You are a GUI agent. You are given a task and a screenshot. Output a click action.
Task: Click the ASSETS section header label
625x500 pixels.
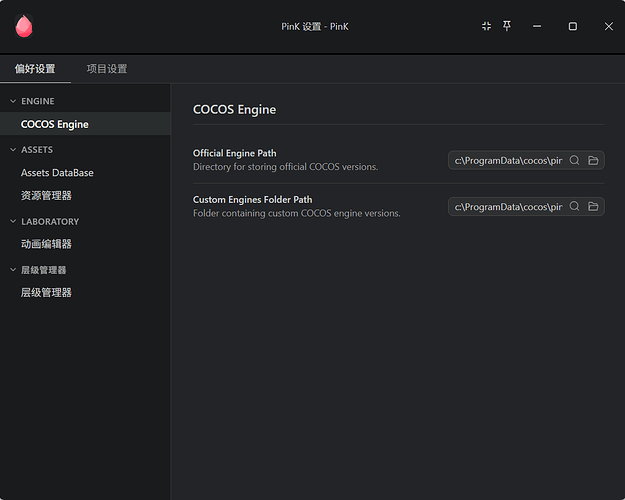(x=37, y=150)
